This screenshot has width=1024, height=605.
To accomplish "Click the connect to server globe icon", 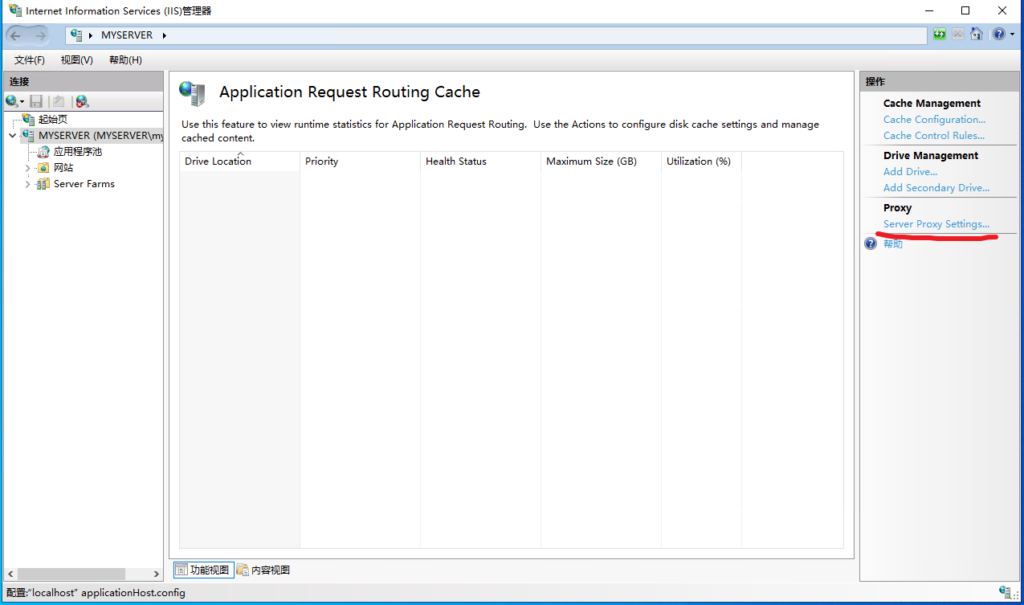I will point(13,101).
